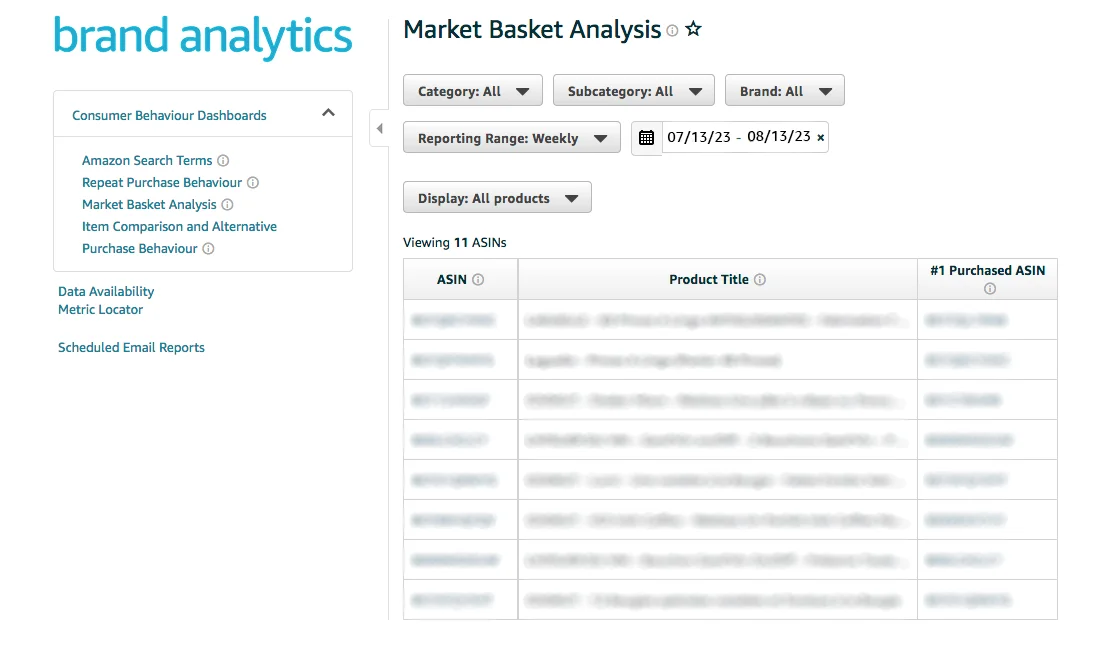Viewport: 1093px width, 651px height.
Task: Clear the 07/13/23 - 08/13/23 date range
Action: pyautogui.click(x=820, y=137)
